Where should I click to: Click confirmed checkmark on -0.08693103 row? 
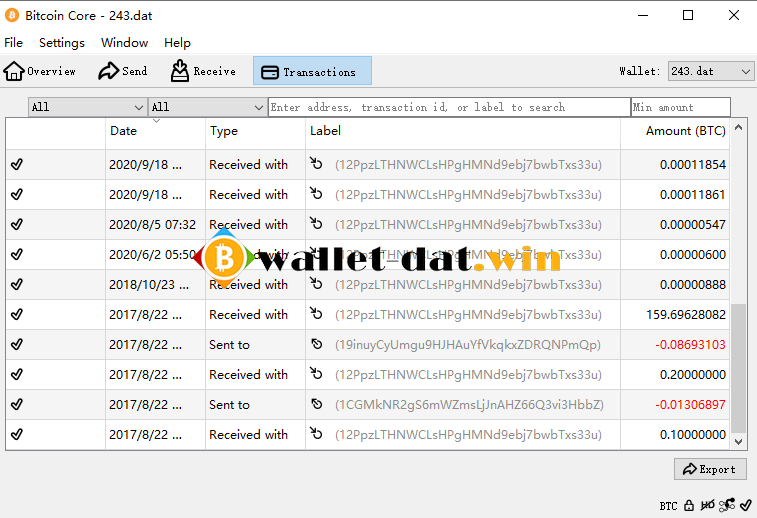pyautogui.click(x=17, y=344)
